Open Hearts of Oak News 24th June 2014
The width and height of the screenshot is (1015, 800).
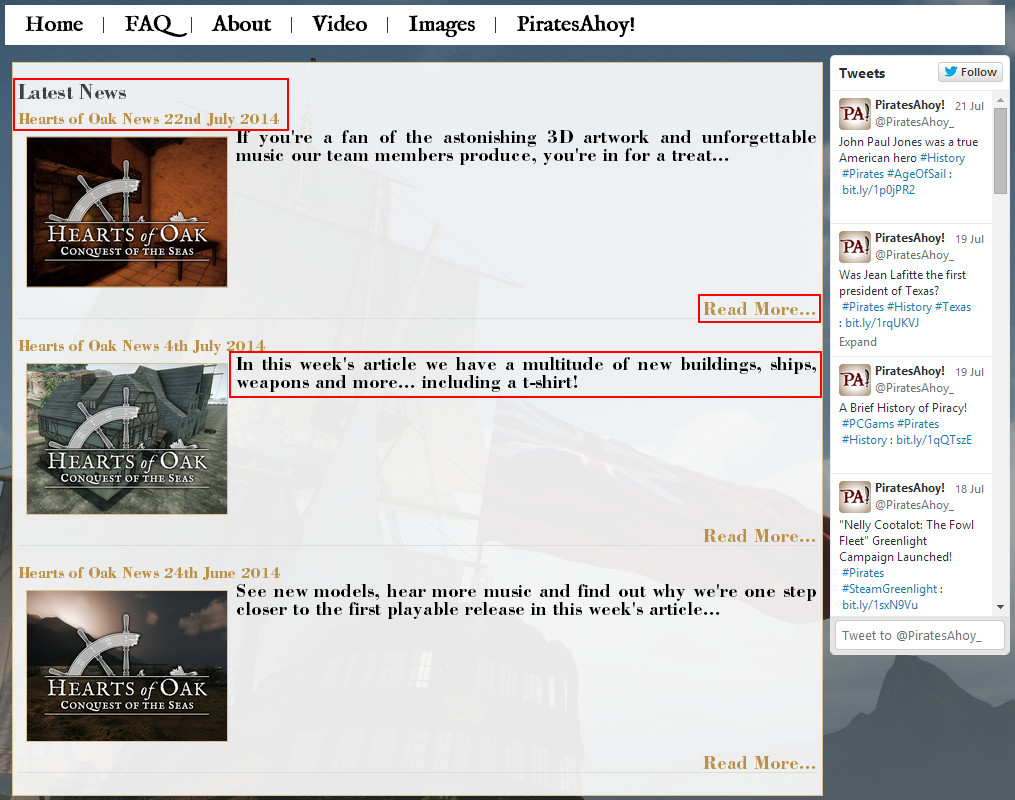[149, 573]
